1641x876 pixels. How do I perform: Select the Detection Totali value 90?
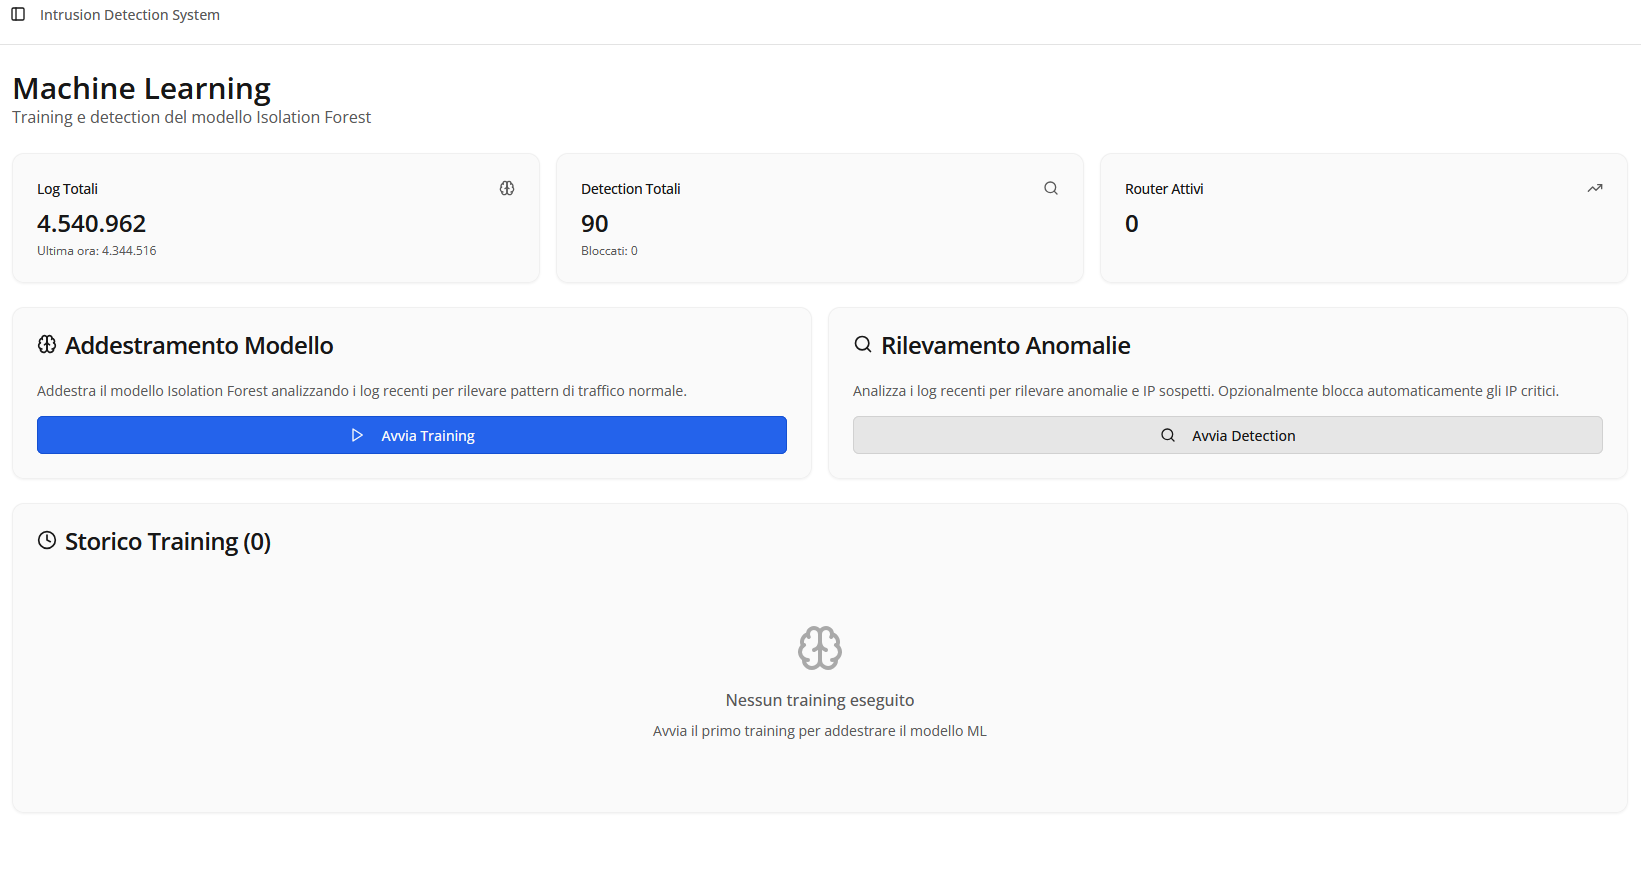coord(595,224)
